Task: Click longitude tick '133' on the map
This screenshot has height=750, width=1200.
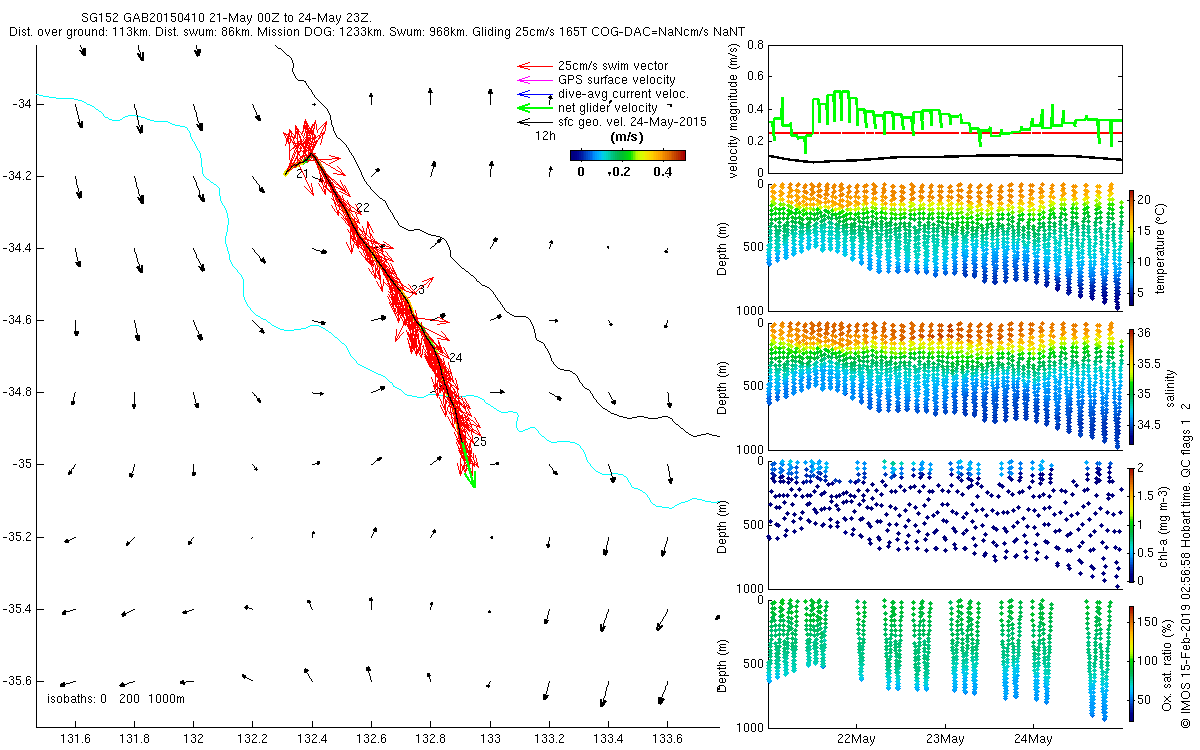Action: (490, 739)
